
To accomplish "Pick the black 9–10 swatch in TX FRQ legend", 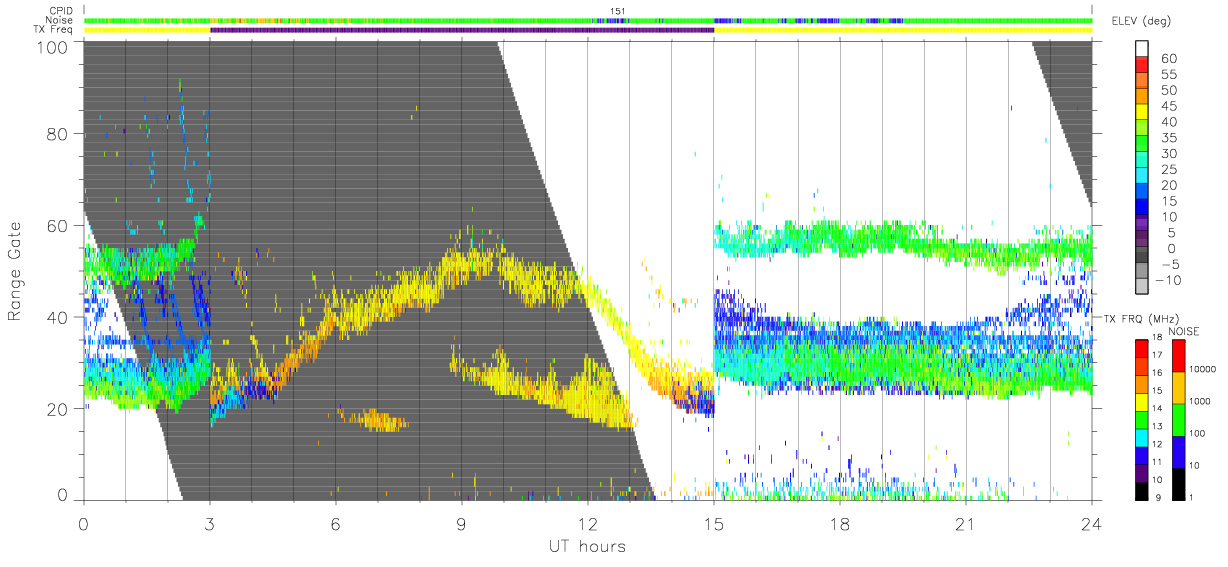I will pos(1144,491).
